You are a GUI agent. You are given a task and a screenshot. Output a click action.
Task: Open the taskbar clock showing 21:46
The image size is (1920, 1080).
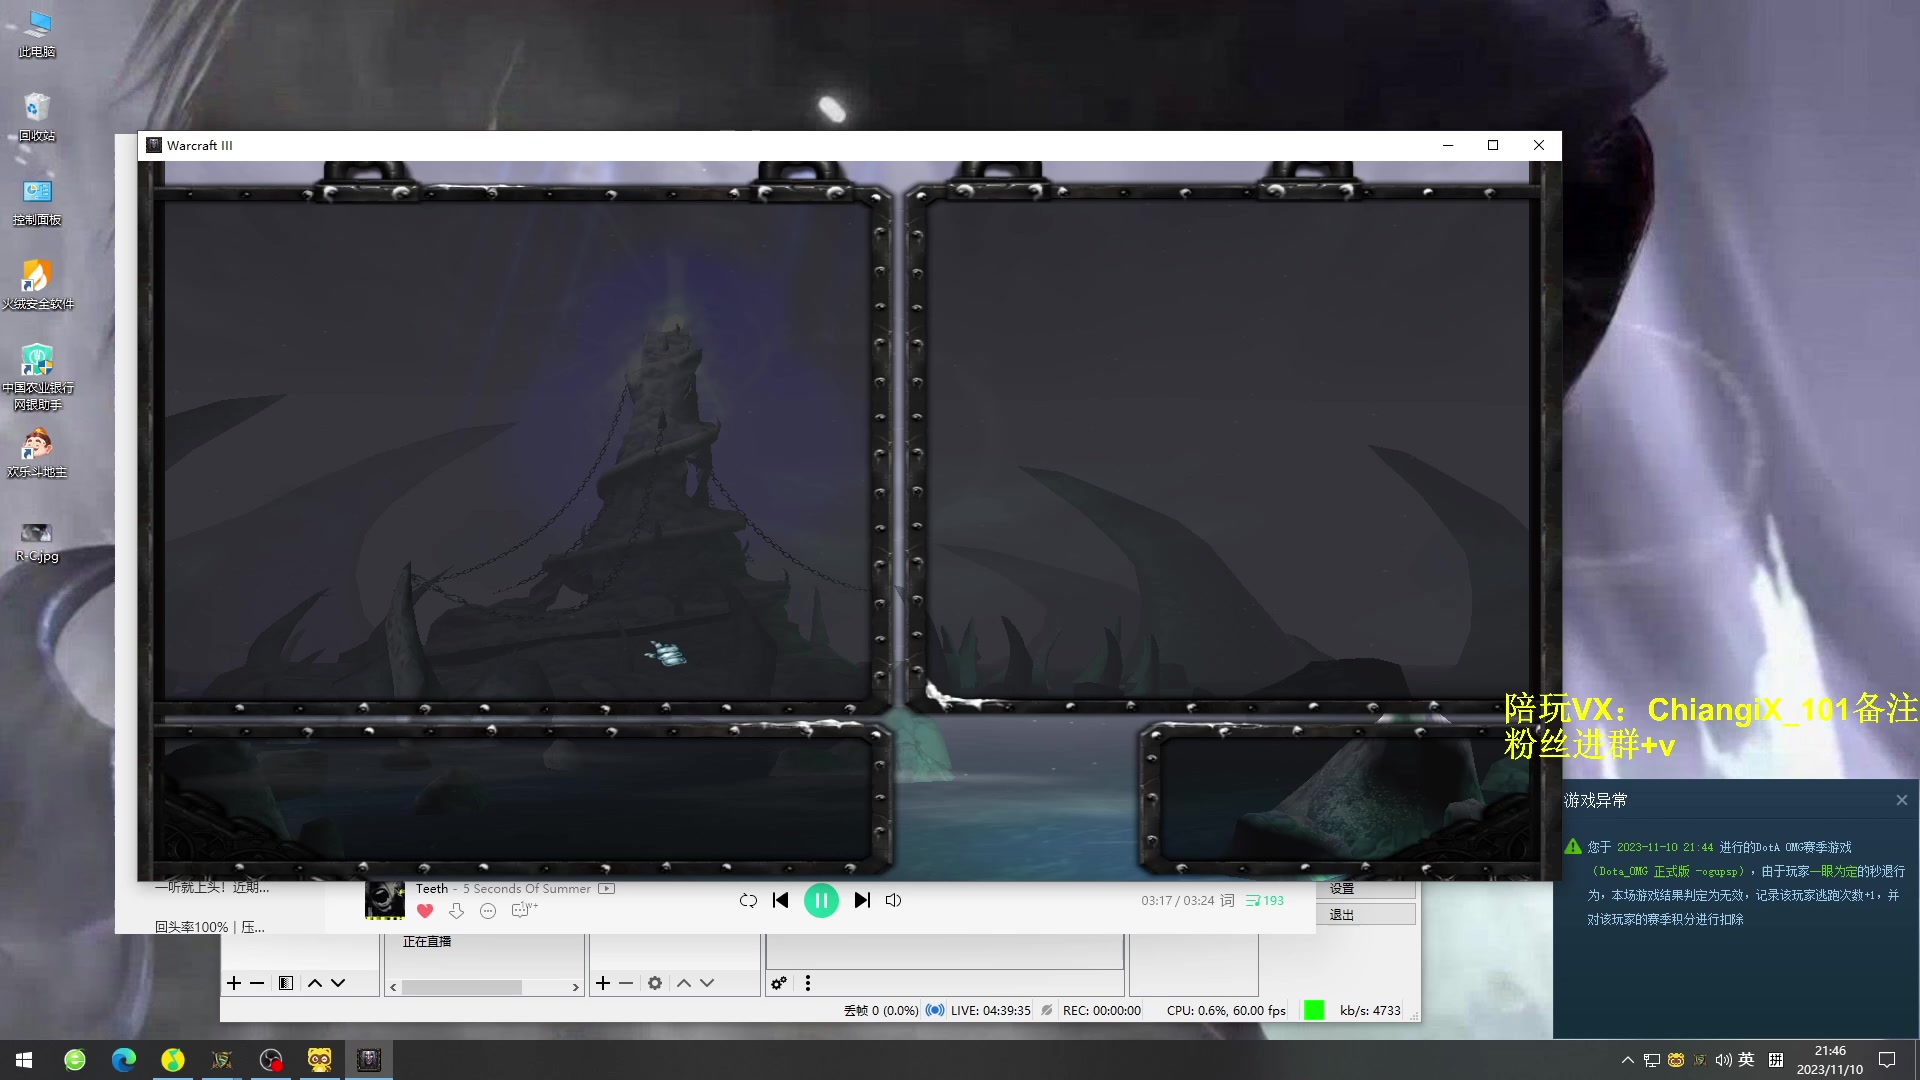pyautogui.click(x=1830, y=1060)
